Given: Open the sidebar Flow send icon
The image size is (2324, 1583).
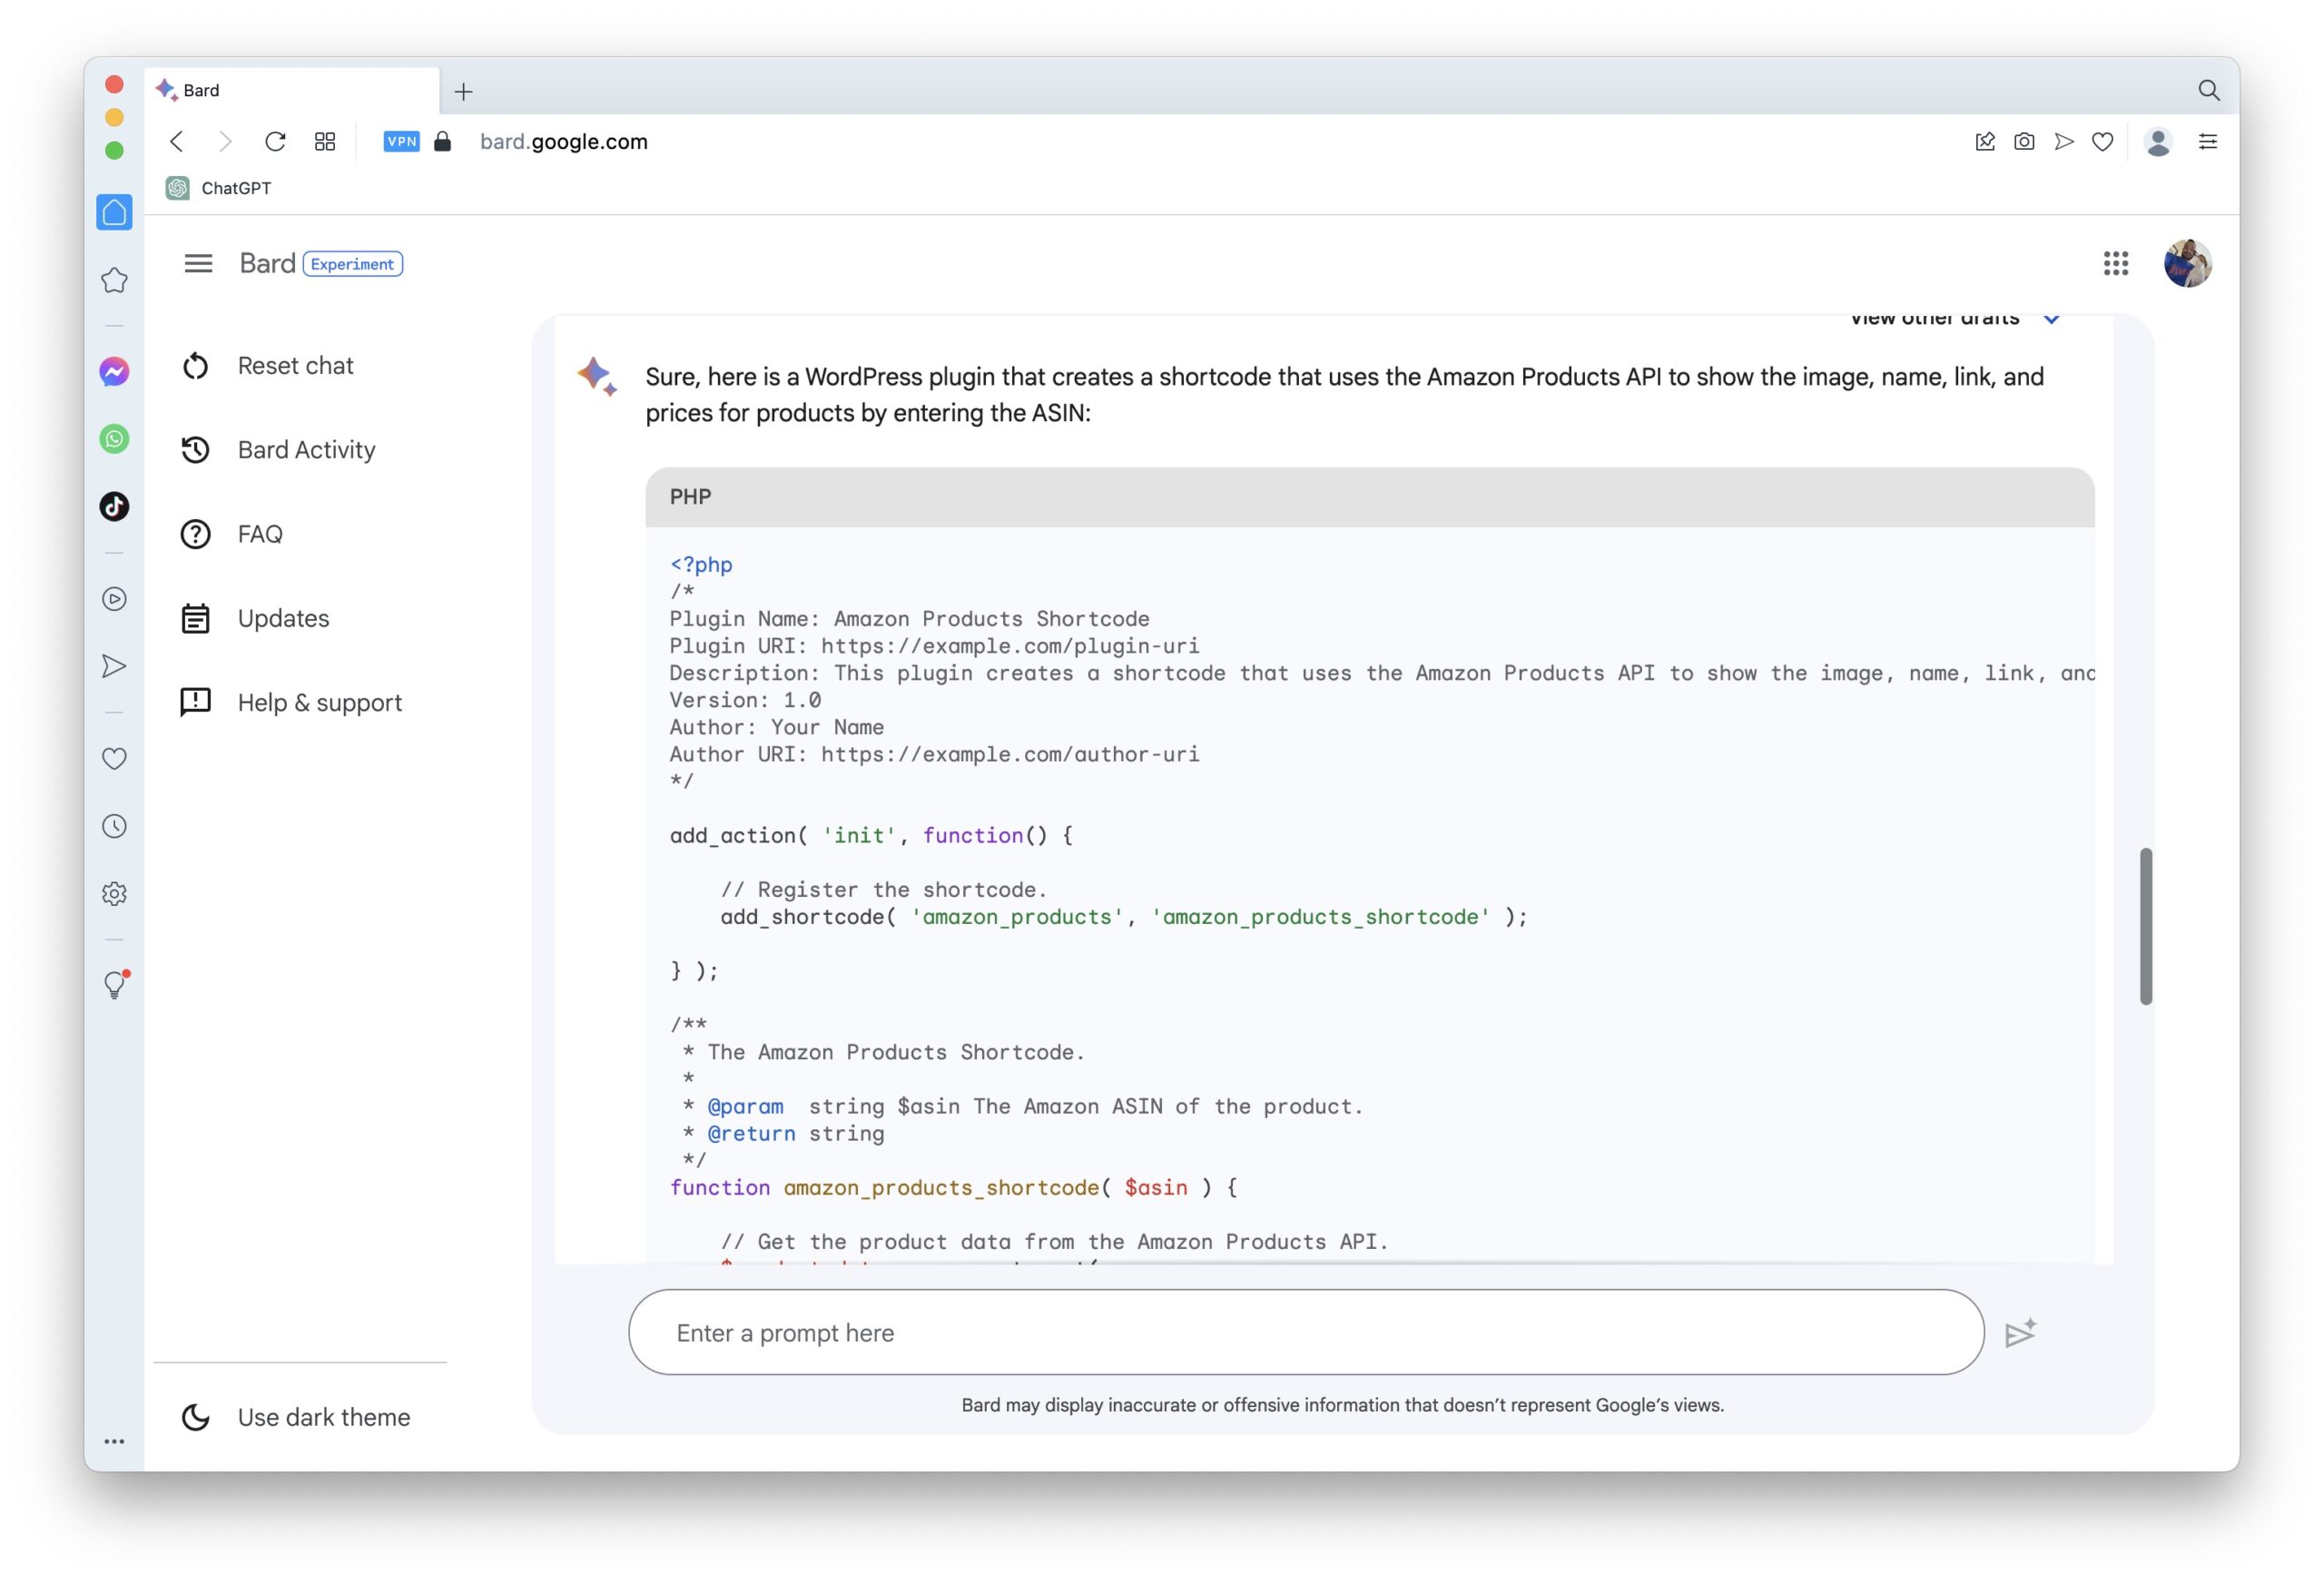Looking at the screenshot, I should [114, 666].
